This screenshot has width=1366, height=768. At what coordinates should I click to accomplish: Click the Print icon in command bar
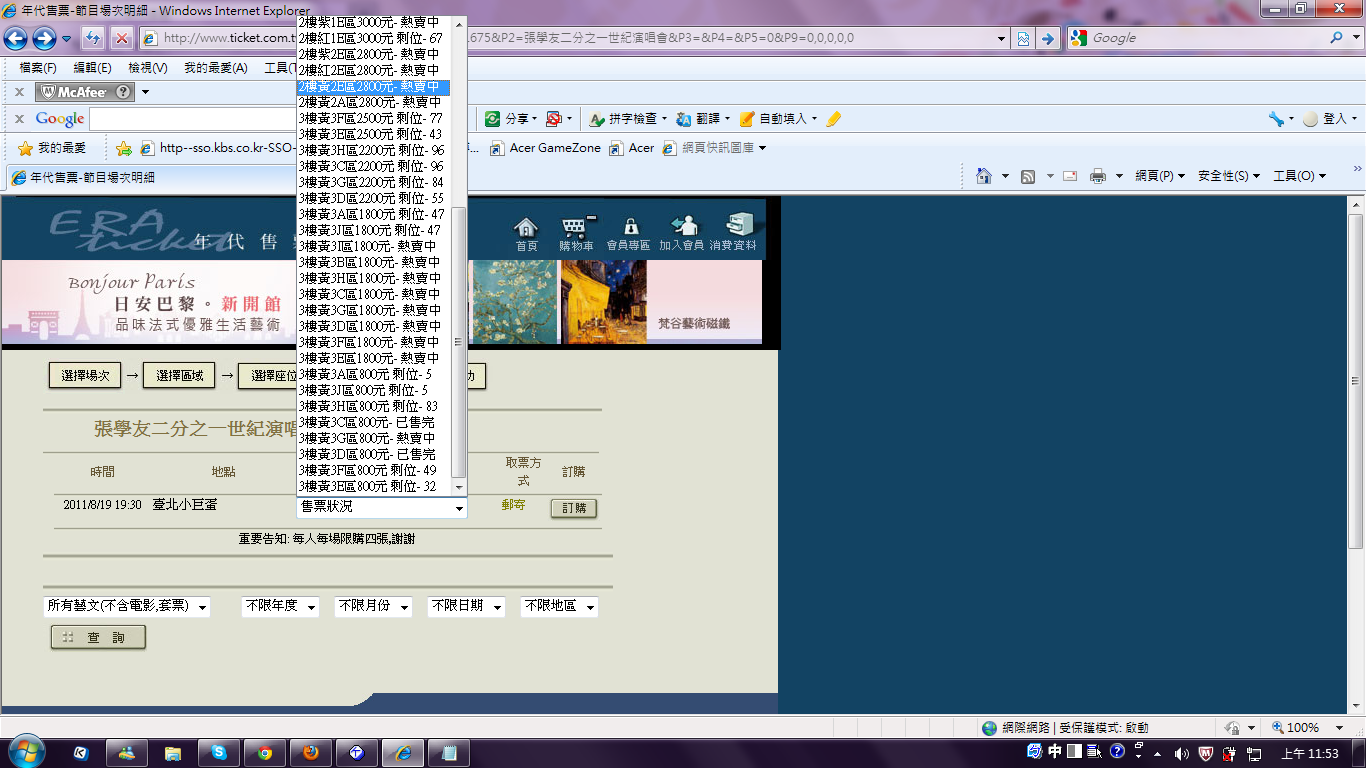pos(1098,176)
